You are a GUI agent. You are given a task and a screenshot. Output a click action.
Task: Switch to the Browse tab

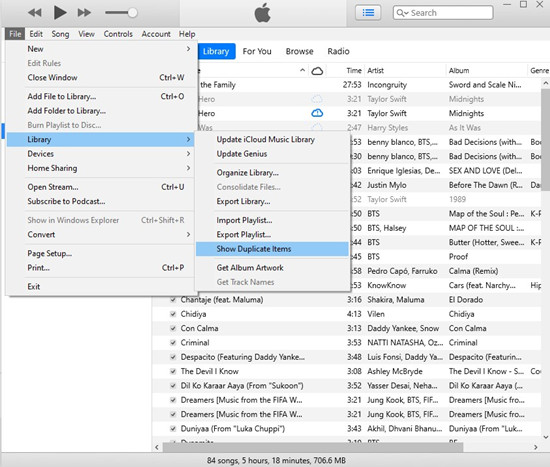(299, 51)
